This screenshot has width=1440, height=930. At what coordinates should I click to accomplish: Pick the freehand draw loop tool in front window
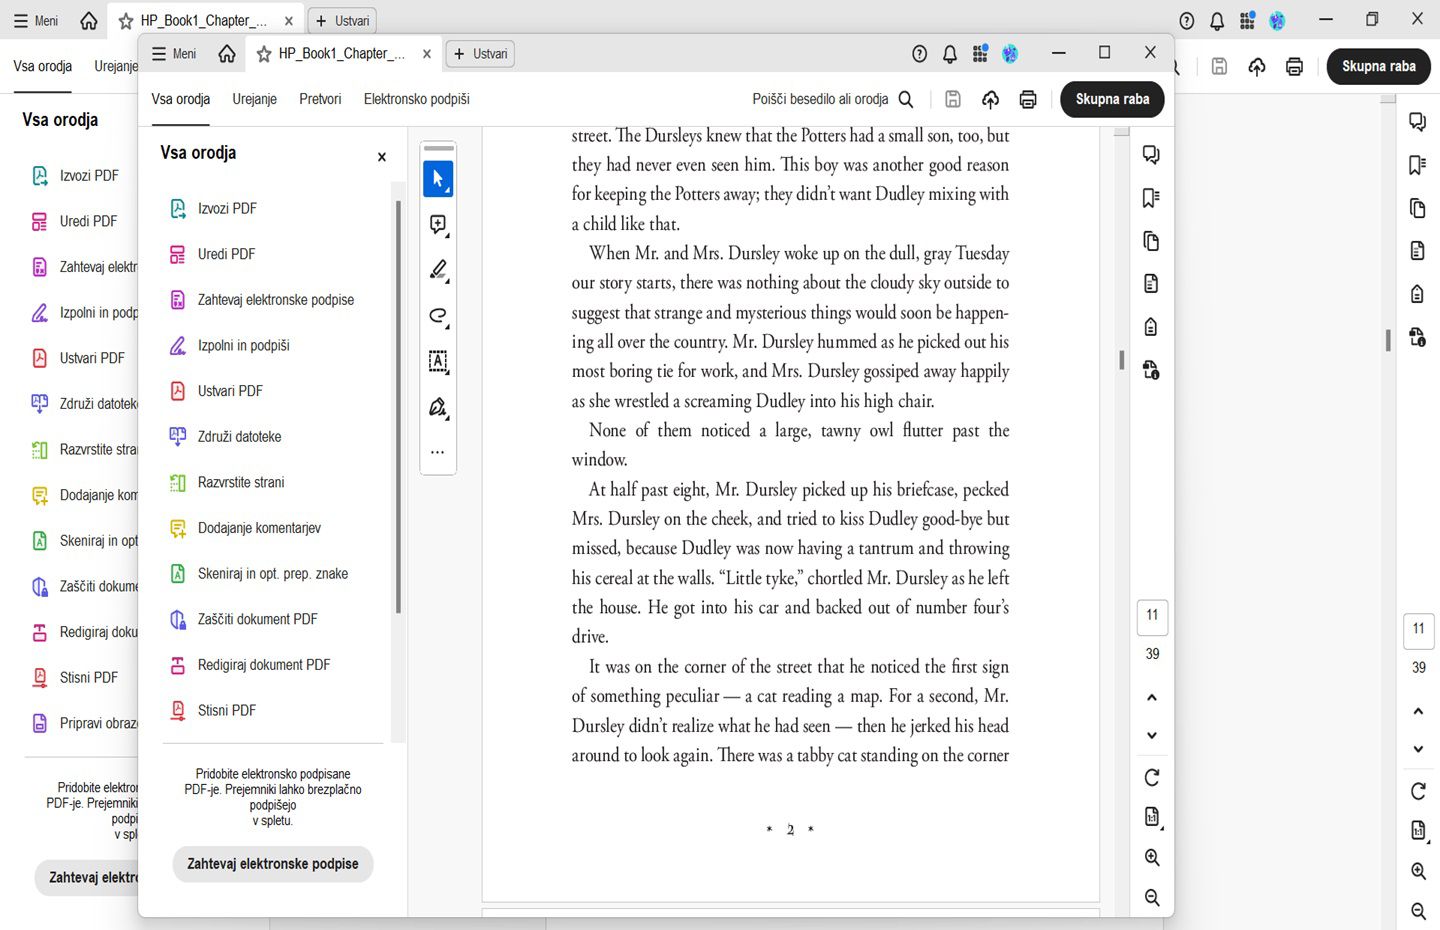coord(438,316)
